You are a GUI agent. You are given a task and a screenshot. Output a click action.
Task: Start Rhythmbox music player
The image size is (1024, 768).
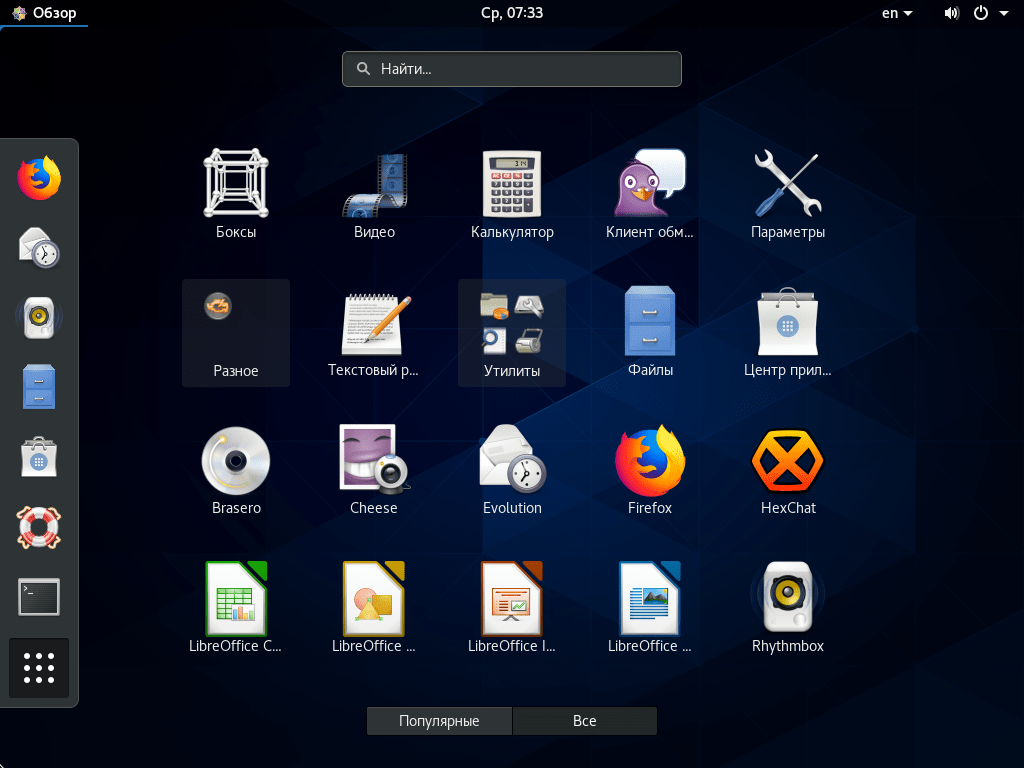787,599
